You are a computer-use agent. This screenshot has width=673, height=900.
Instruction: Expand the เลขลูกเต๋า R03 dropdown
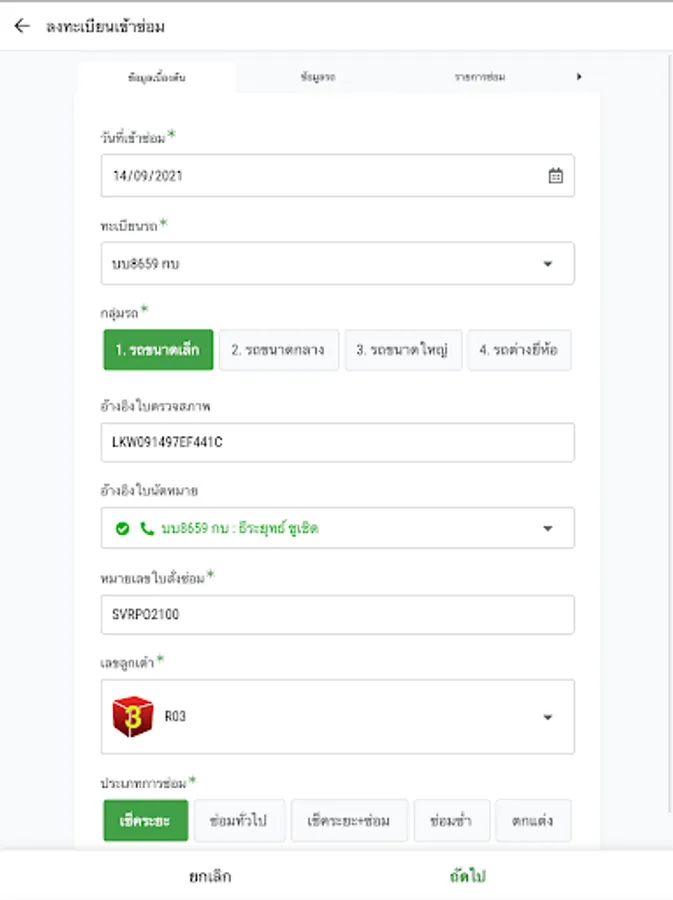point(547,717)
